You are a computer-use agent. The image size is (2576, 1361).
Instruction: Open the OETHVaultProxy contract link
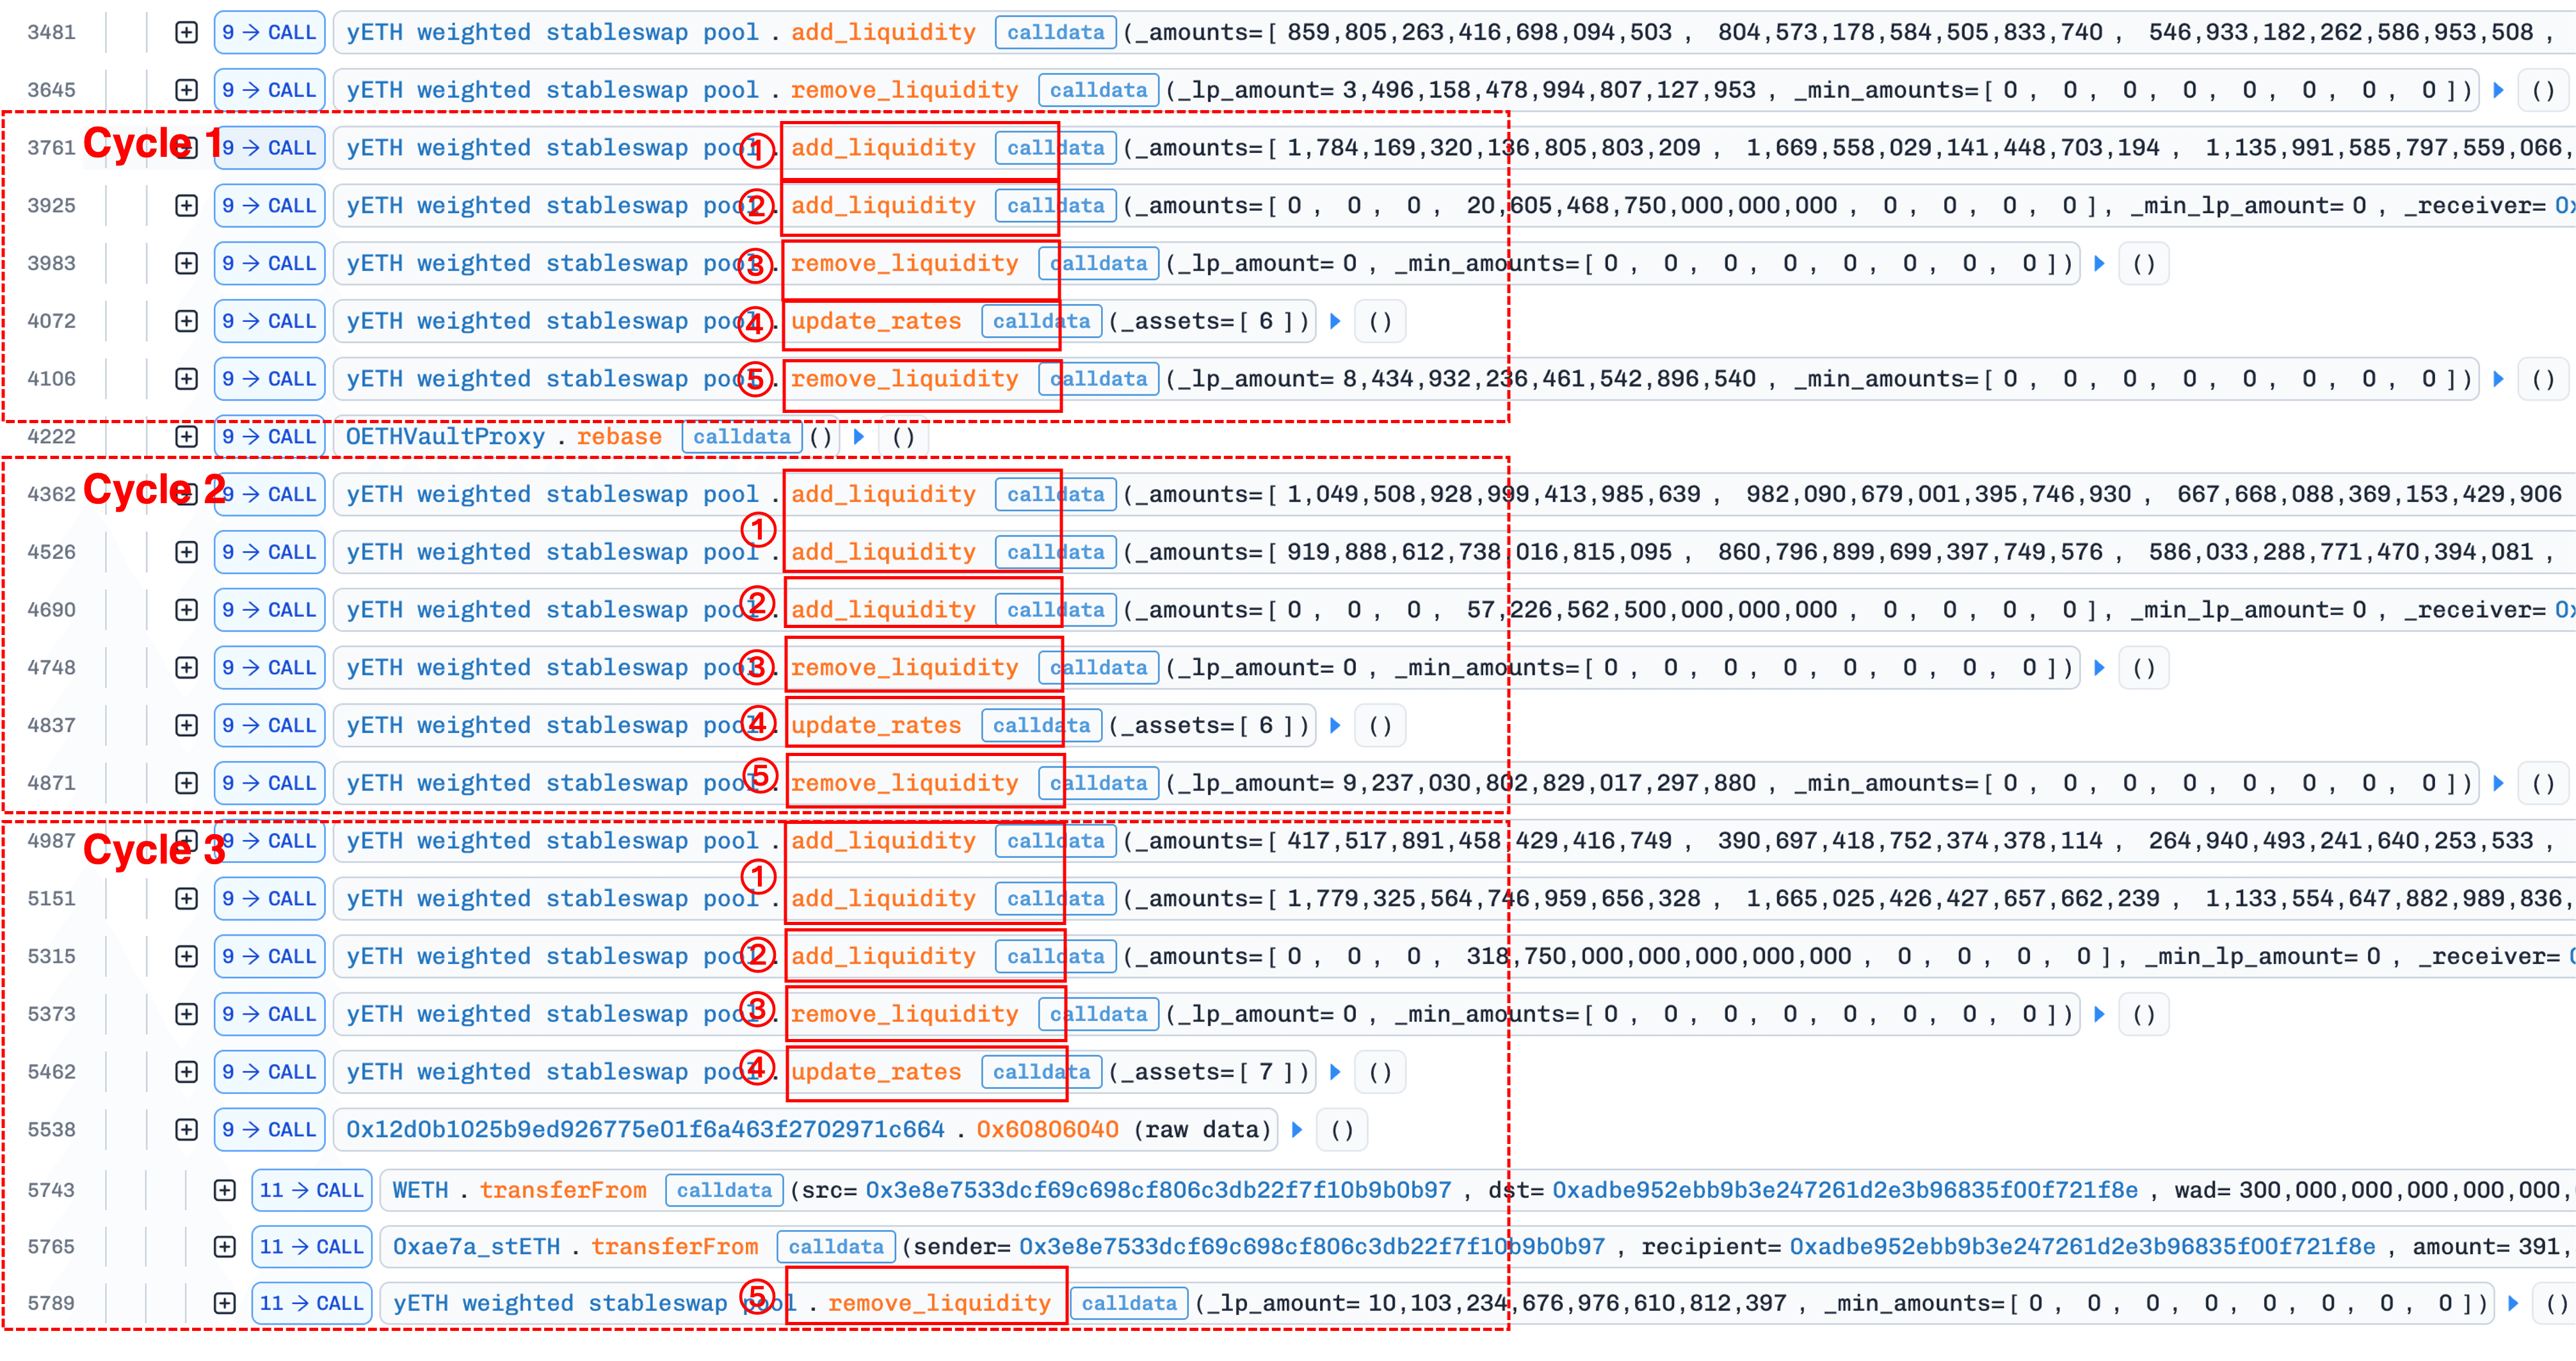pos(445,437)
